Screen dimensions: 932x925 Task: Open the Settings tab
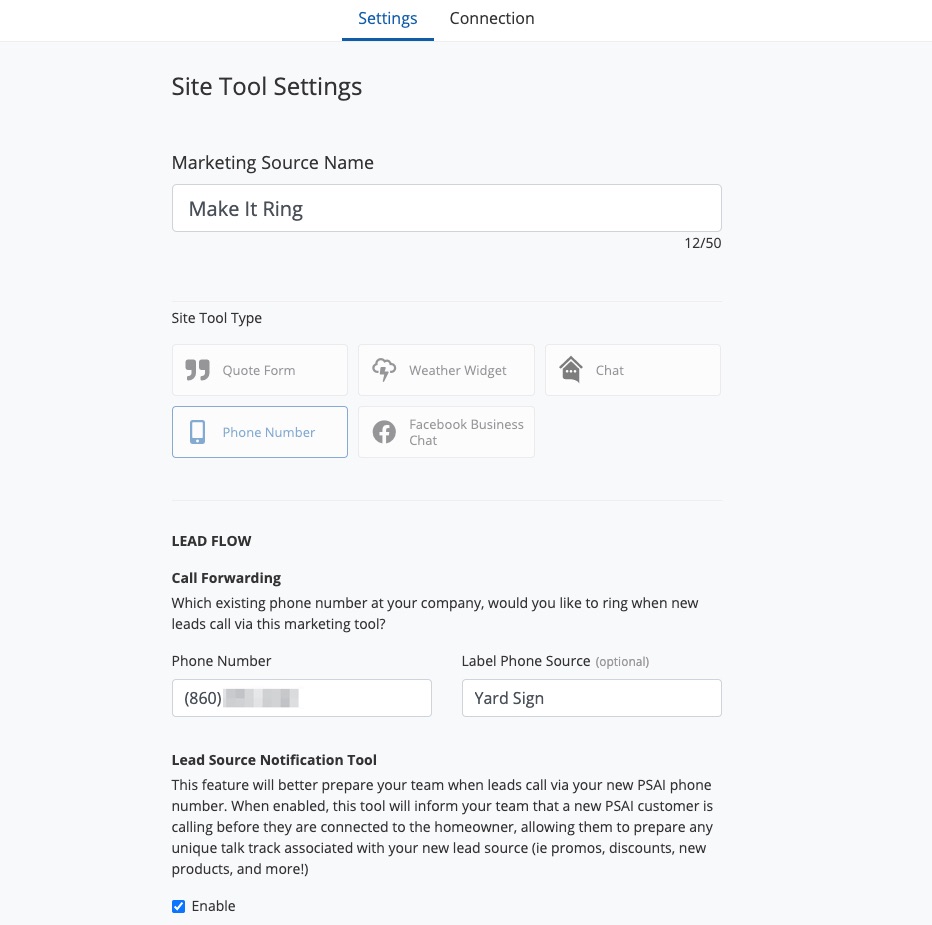click(x=388, y=19)
